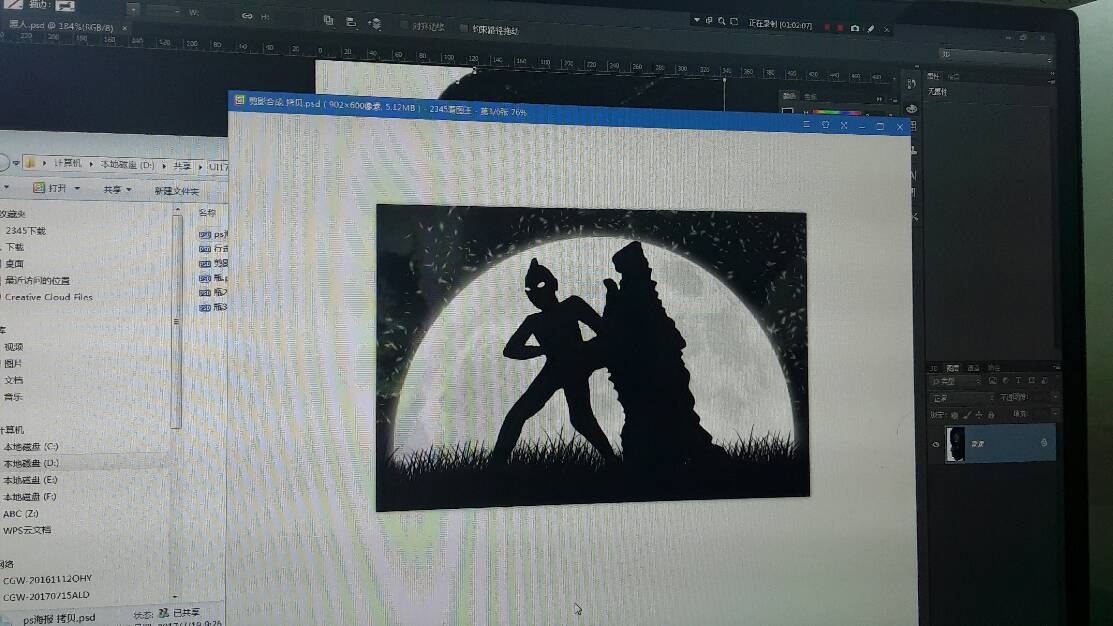This screenshot has width=1113, height=626.
Task: Click the path alignment icon in options bar
Action: click(x=351, y=22)
